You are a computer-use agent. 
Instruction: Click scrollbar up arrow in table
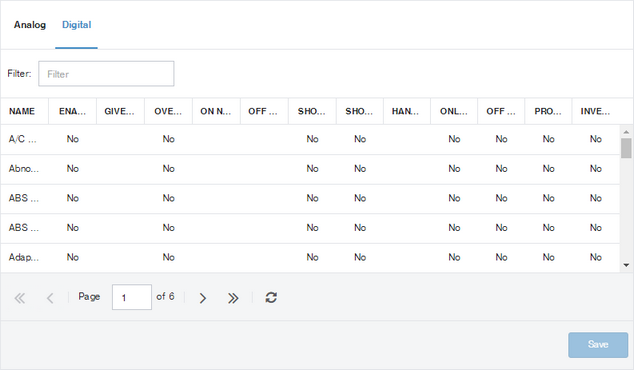626,132
